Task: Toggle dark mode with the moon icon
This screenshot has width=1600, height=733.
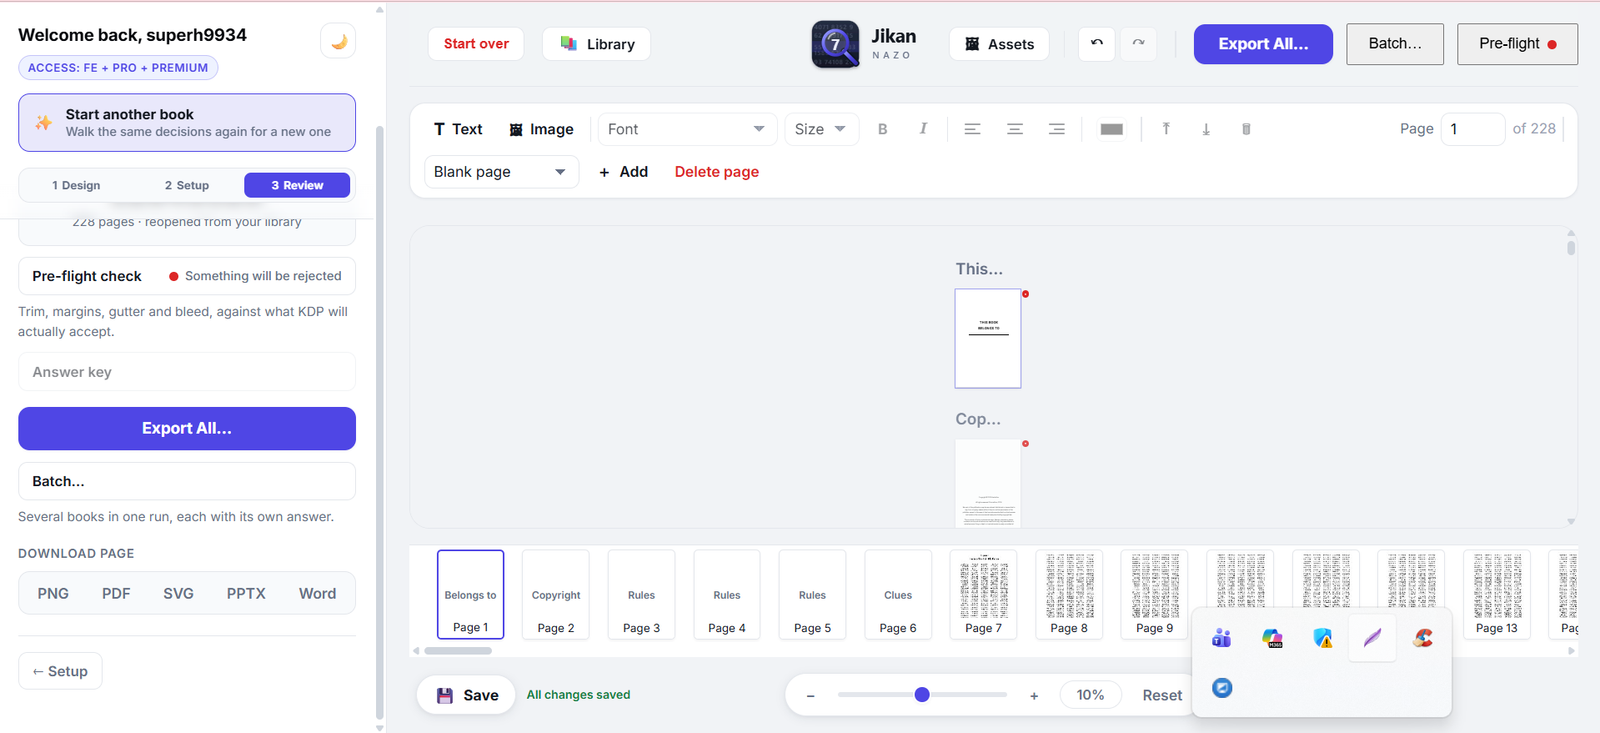Action: coord(339,42)
